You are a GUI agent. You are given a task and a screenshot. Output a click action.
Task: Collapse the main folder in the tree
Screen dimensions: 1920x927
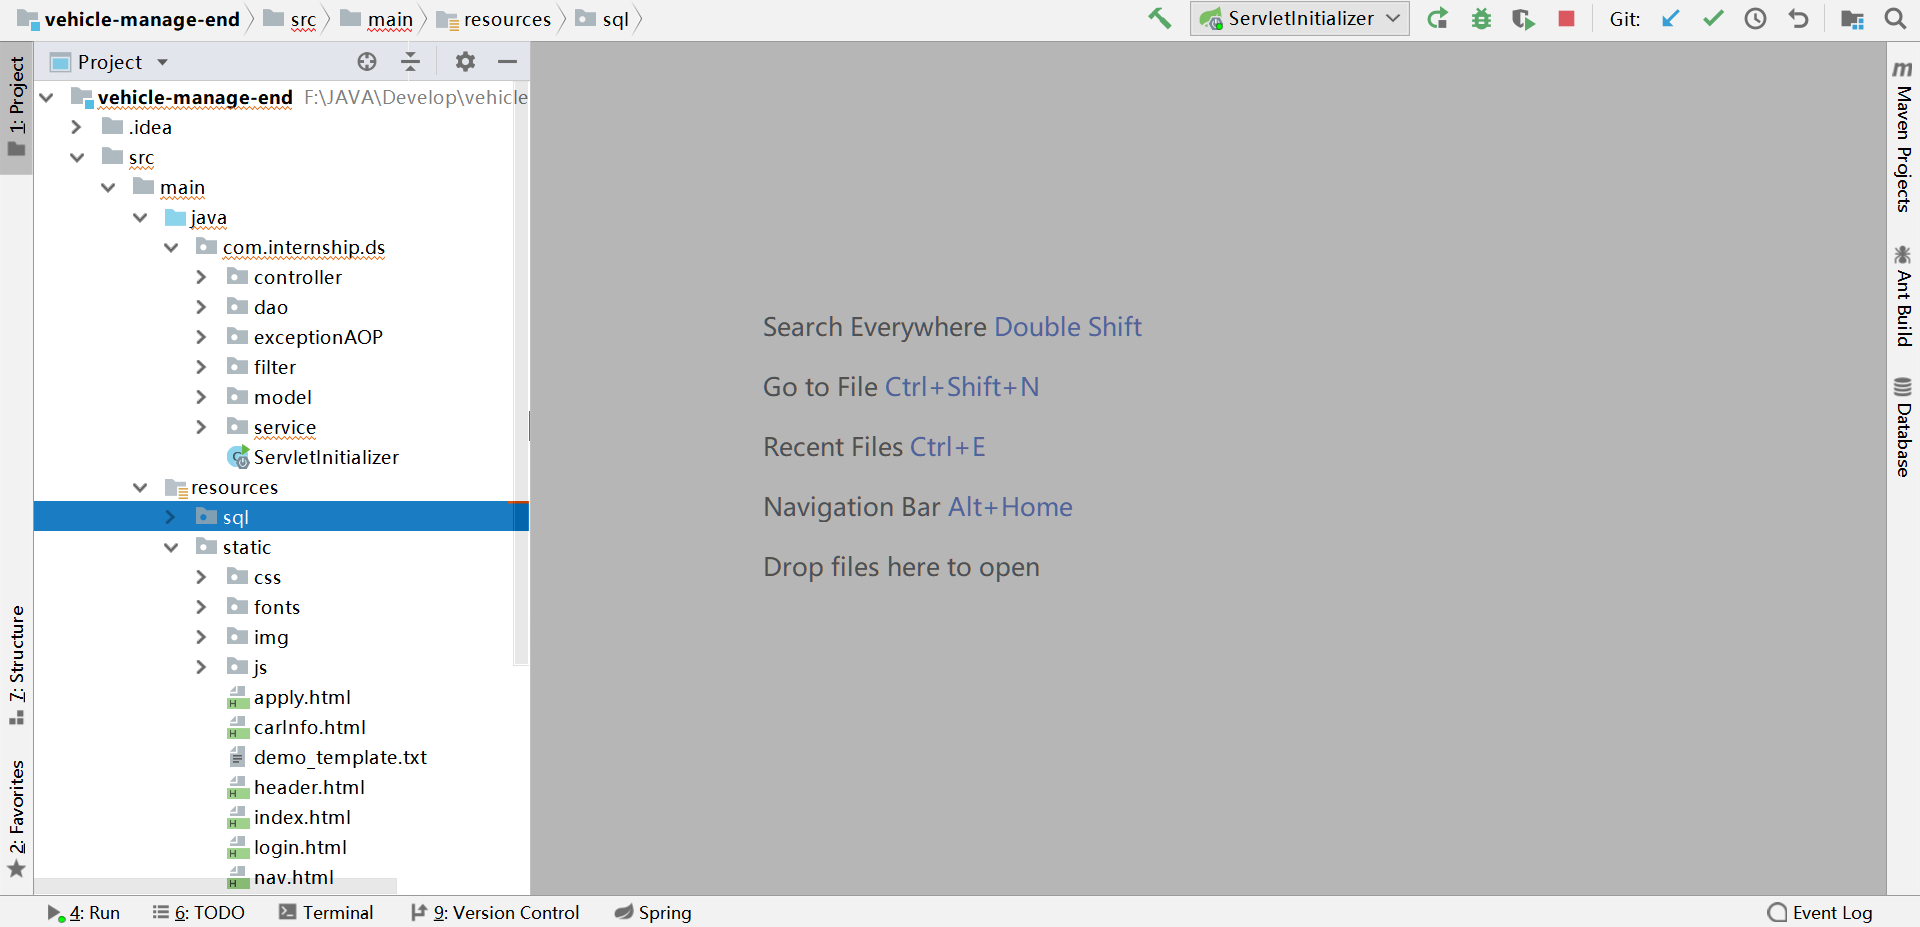108,187
